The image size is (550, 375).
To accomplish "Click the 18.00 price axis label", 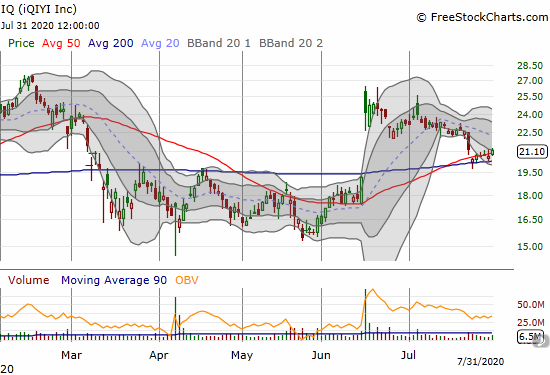I will pyautogui.click(x=530, y=195).
